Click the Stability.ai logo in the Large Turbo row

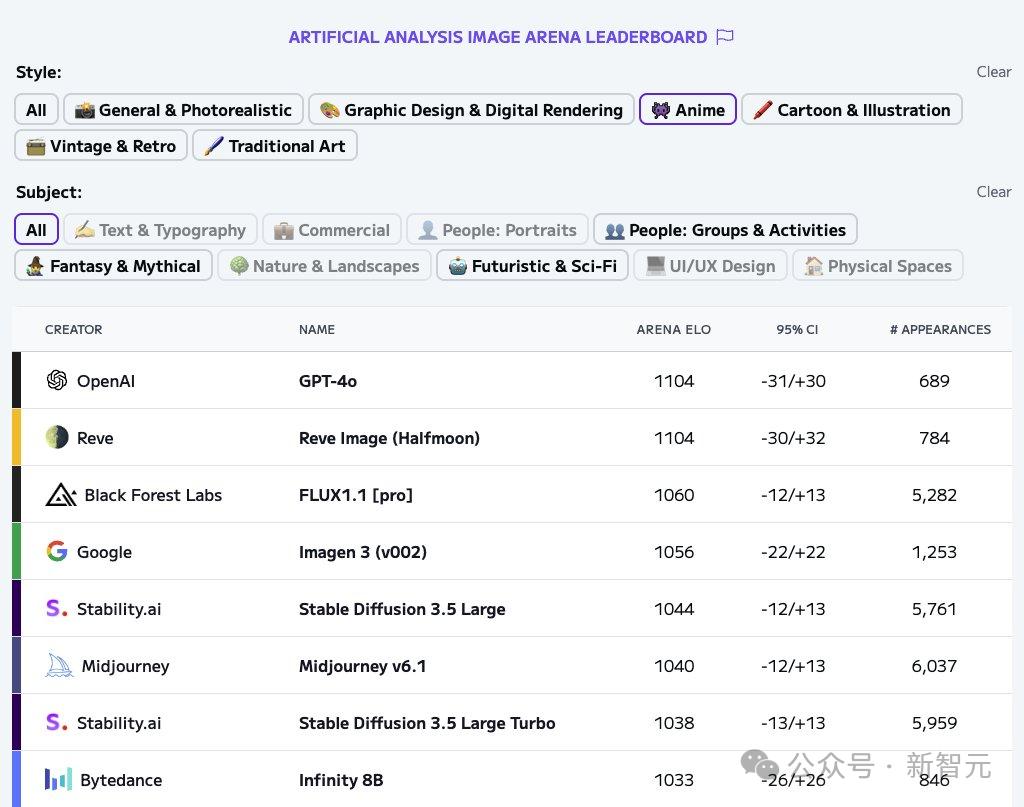(x=57, y=722)
